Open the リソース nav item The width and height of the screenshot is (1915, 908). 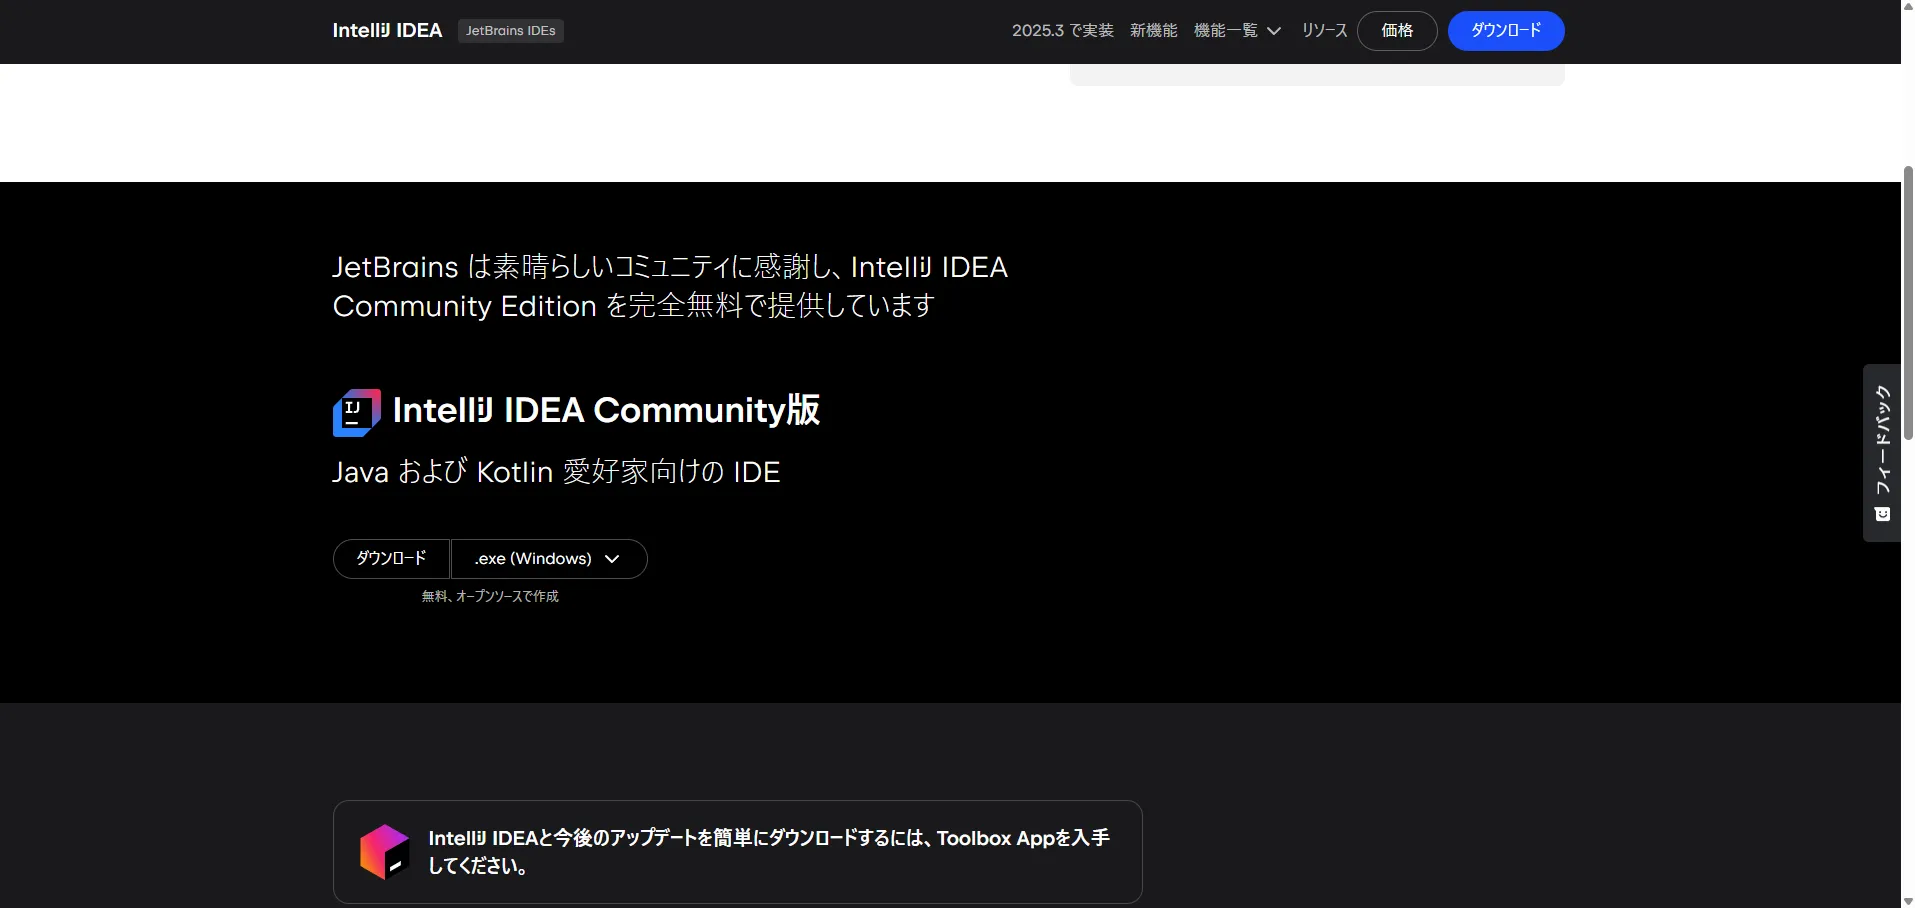[1324, 31]
